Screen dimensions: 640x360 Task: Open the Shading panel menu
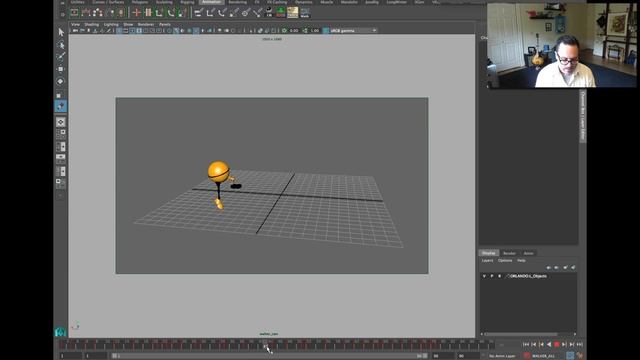pos(91,24)
